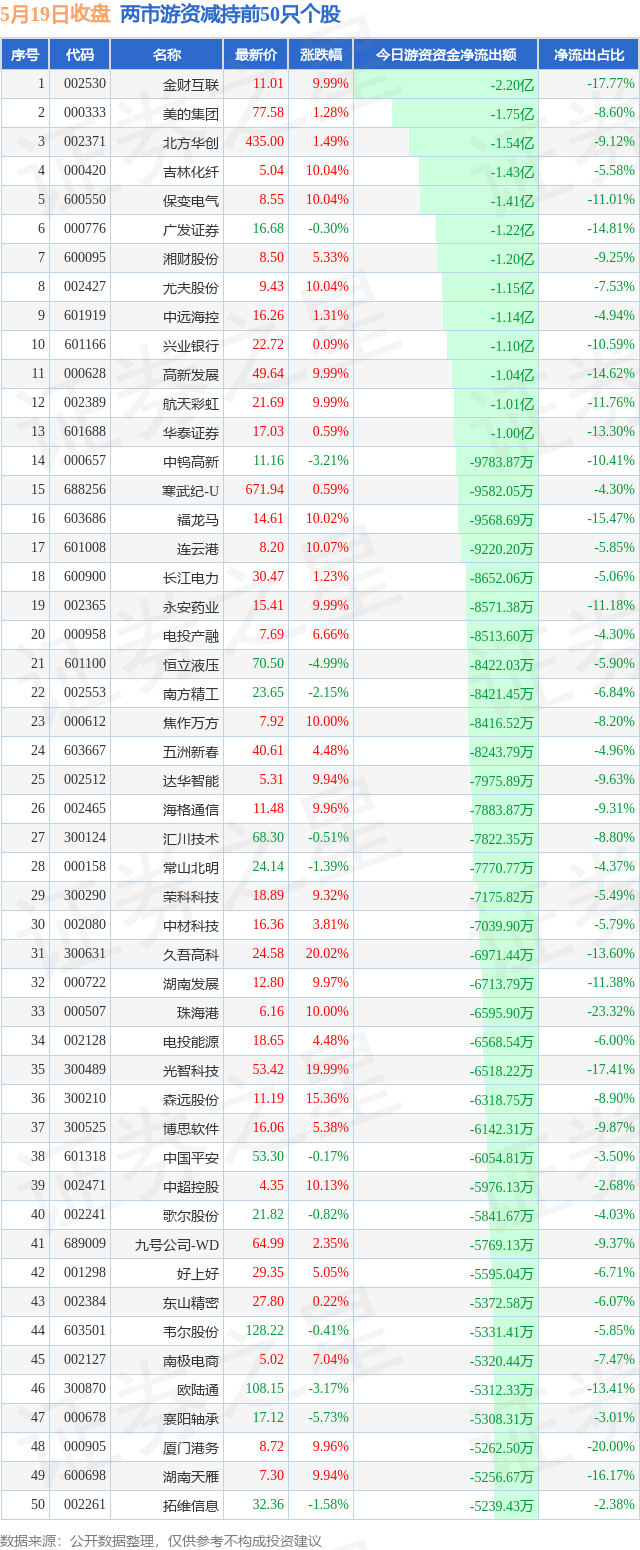This screenshot has width=640, height=1550.
Task: Select stock name 湘财股份
Action: coord(192,258)
